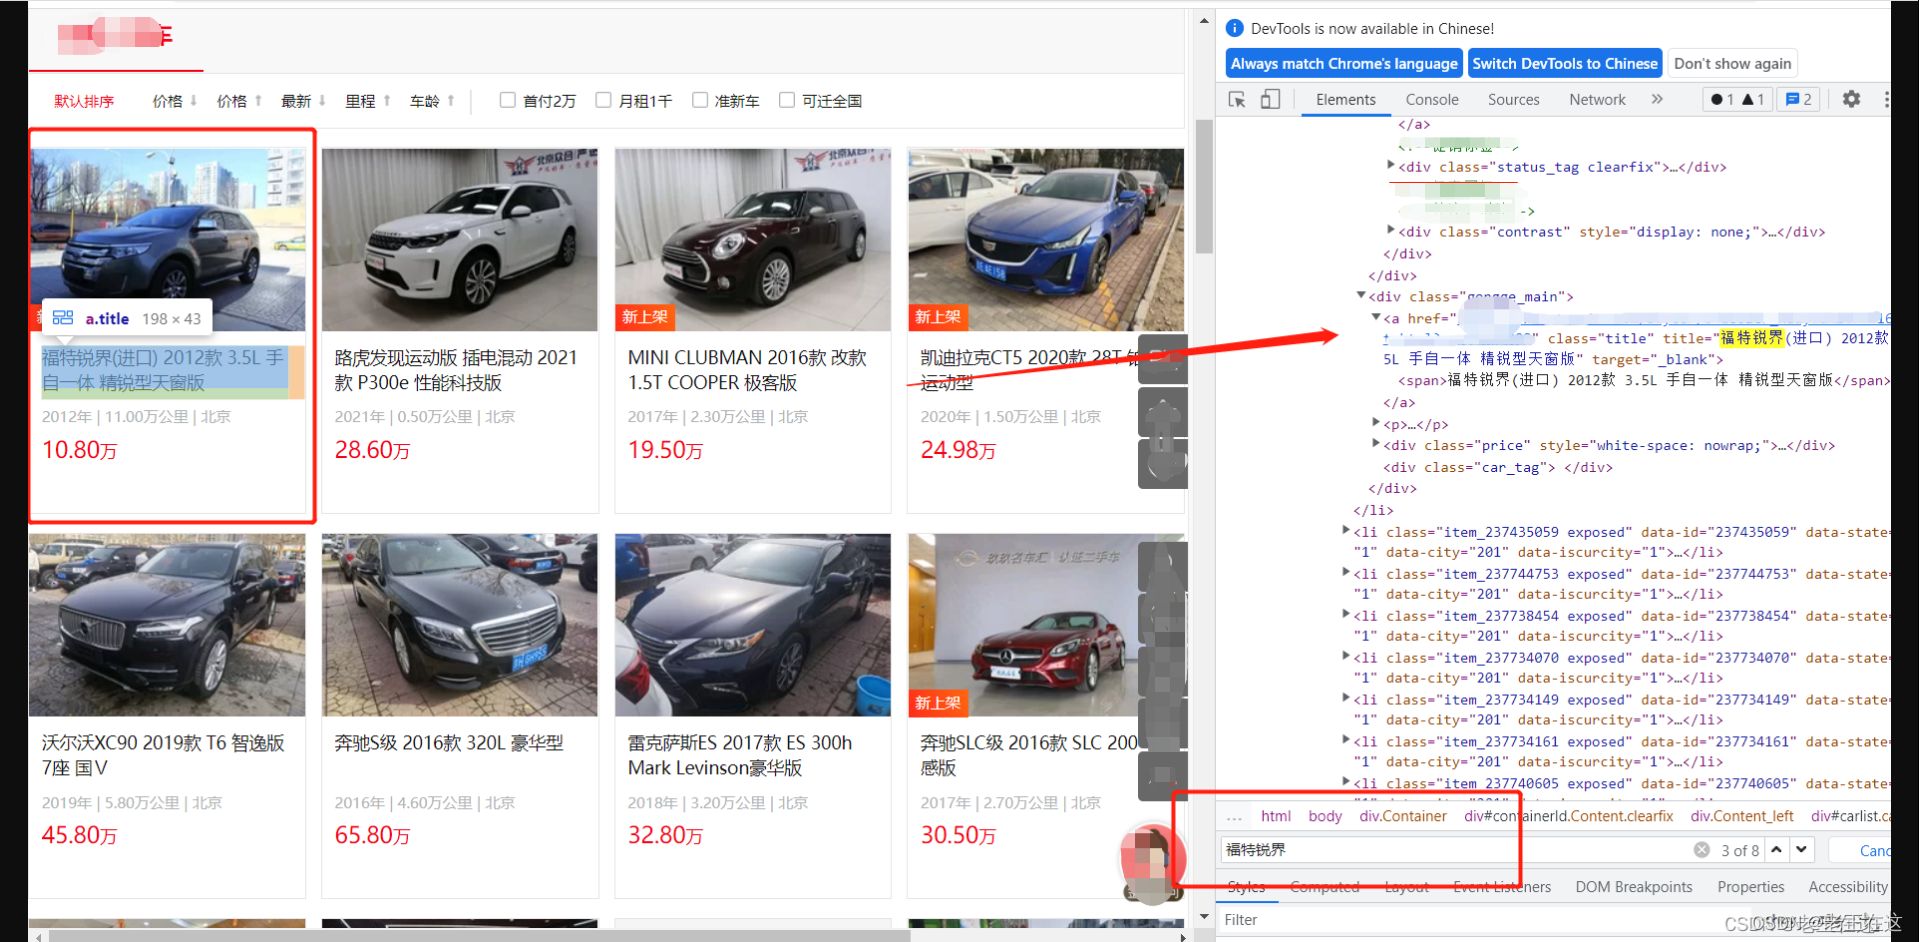Check the 可迁全国 filter
The height and width of the screenshot is (942, 1919).
click(x=787, y=100)
